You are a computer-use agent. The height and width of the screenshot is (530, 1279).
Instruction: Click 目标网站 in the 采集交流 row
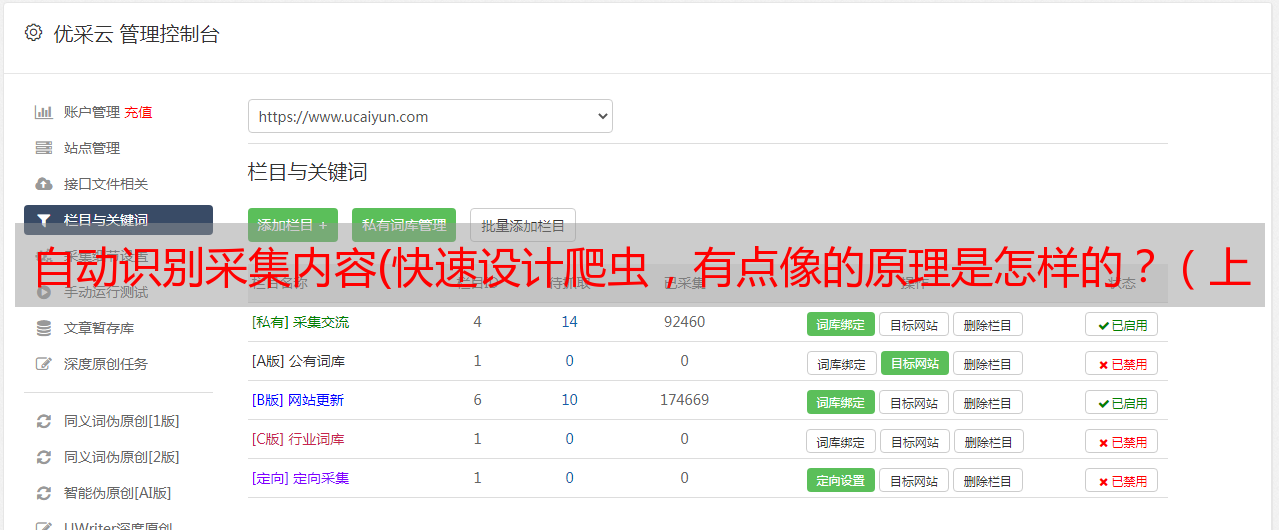click(914, 324)
